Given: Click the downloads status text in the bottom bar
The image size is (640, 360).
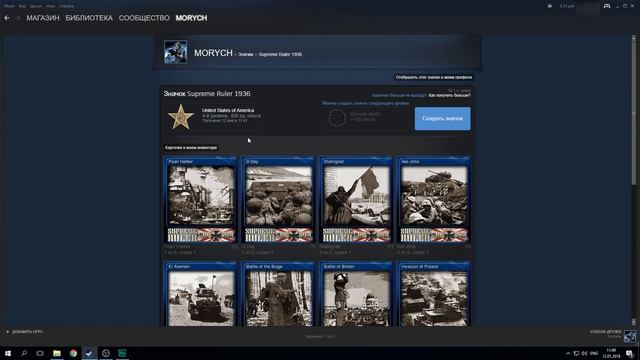Looking at the screenshot, I should pos(320,336).
